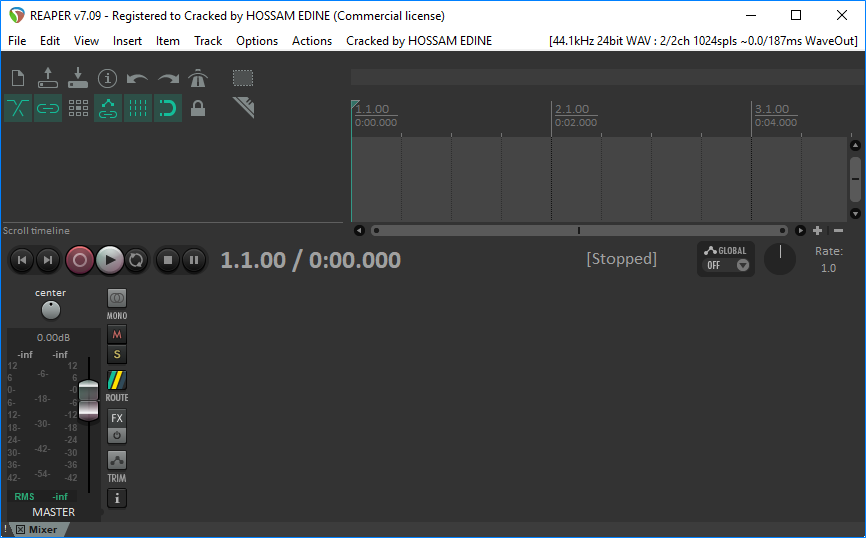This screenshot has width=866, height=538.
Task: Open master Route button
Action: point(117,380)
